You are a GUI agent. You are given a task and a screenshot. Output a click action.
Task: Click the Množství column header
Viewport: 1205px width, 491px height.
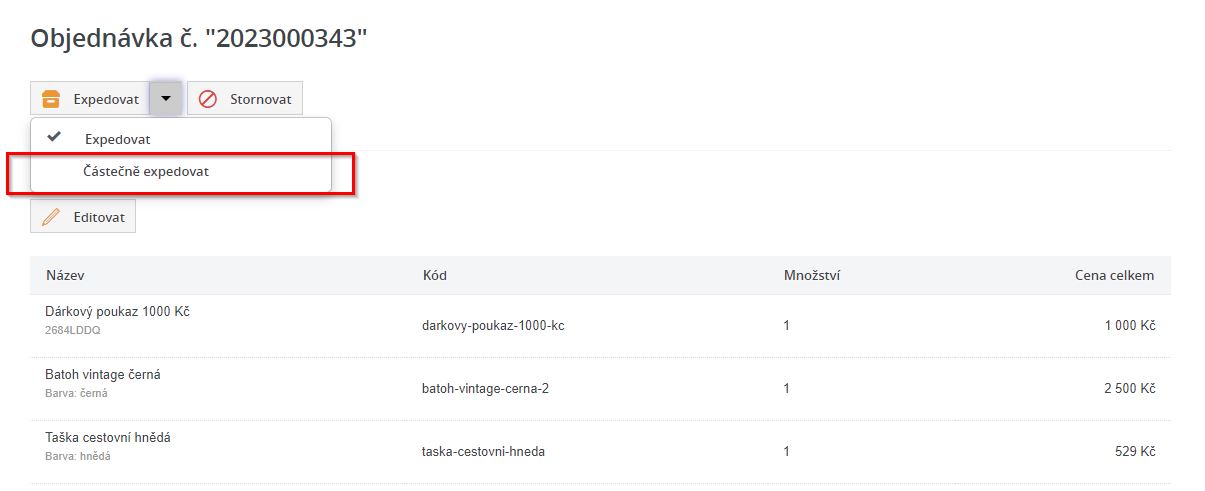[x=811, y=275]
